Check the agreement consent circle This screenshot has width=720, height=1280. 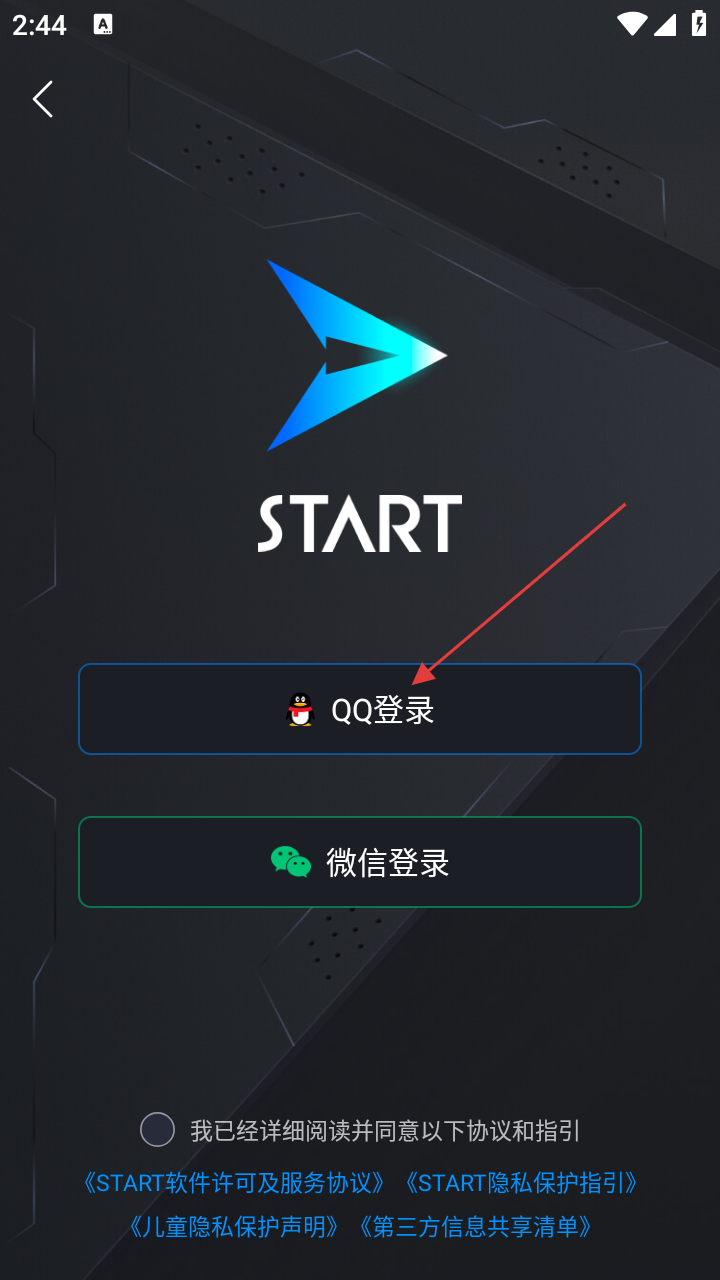click(x=157, y=1129)
